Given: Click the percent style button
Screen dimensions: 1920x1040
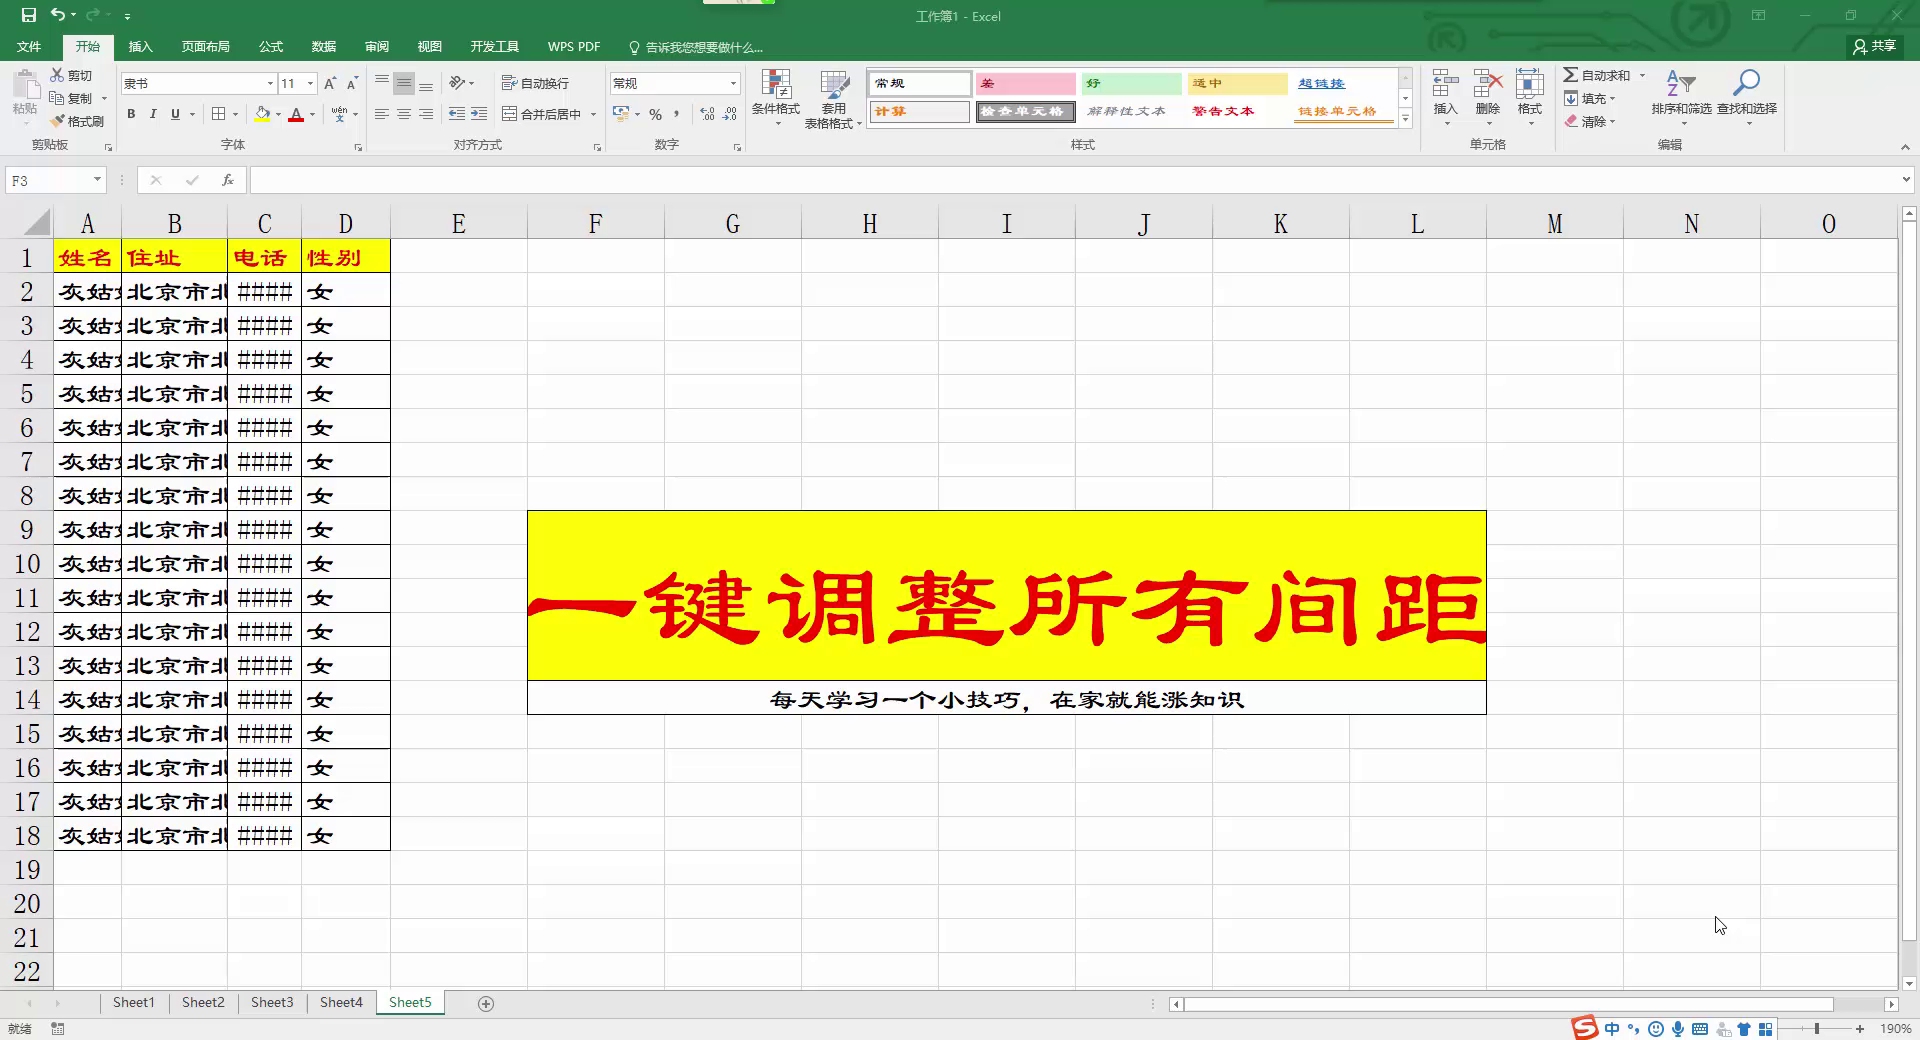Looking at the screenshot, I should click(655, 114).
